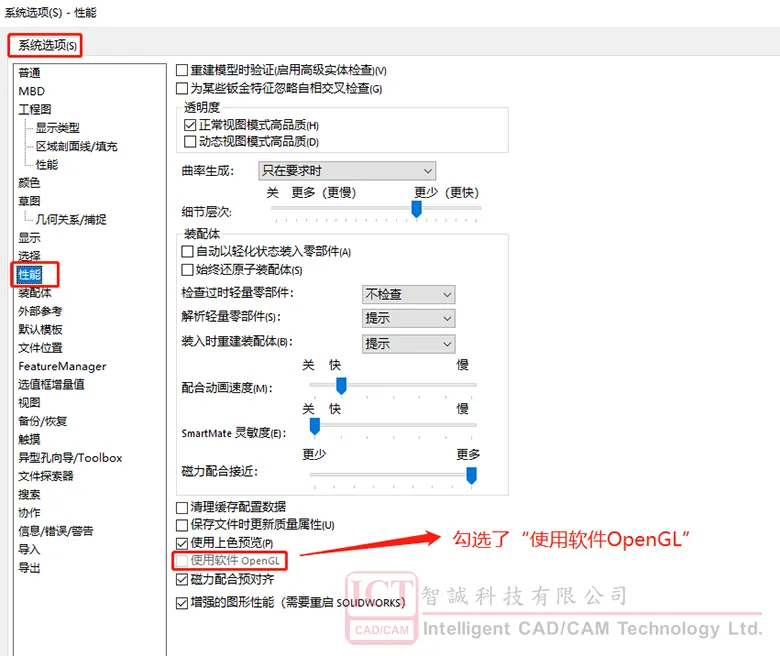Open the 颜色 category

click(x=29, y=183)
